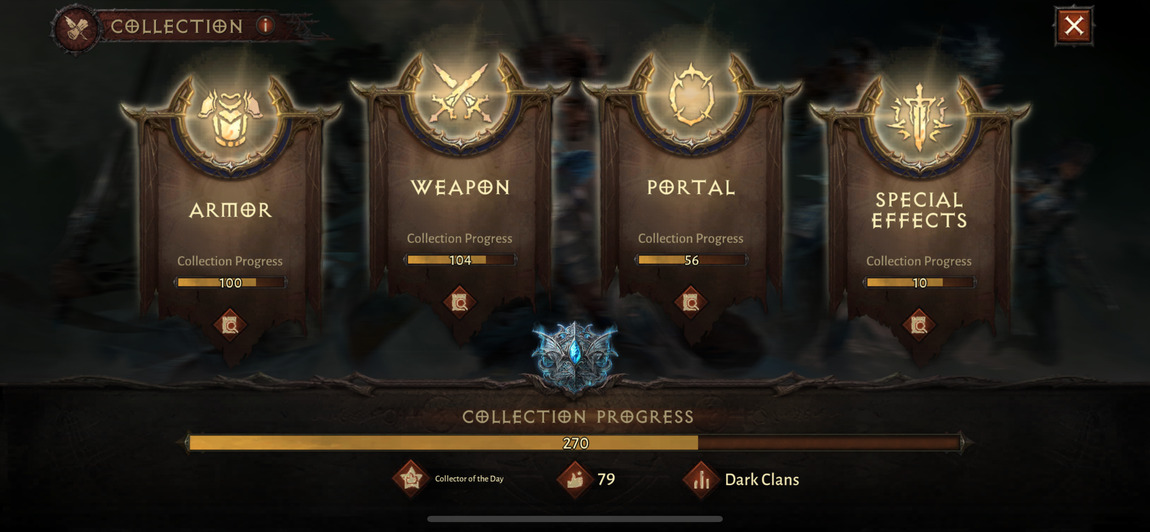
Task: Click the Collector of the Day label
Action: pos(469,479)
